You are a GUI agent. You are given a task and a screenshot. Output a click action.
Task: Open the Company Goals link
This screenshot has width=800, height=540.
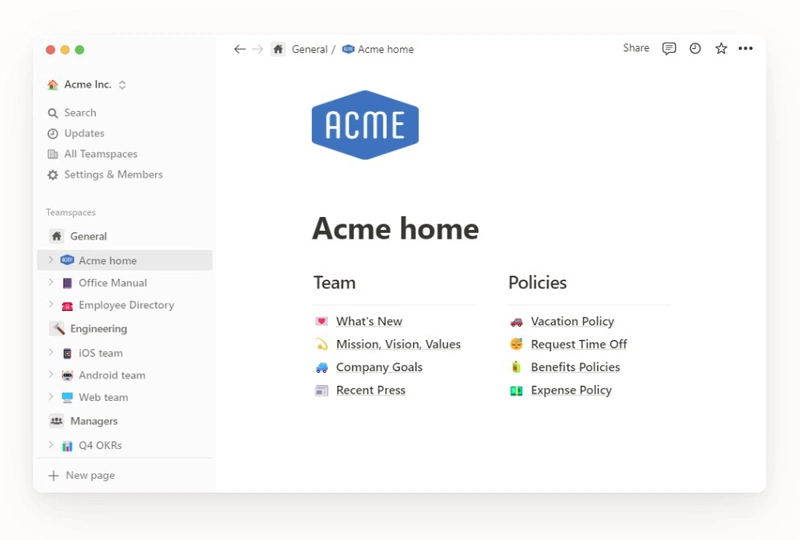pyautogui.click(x=379, y=367)
